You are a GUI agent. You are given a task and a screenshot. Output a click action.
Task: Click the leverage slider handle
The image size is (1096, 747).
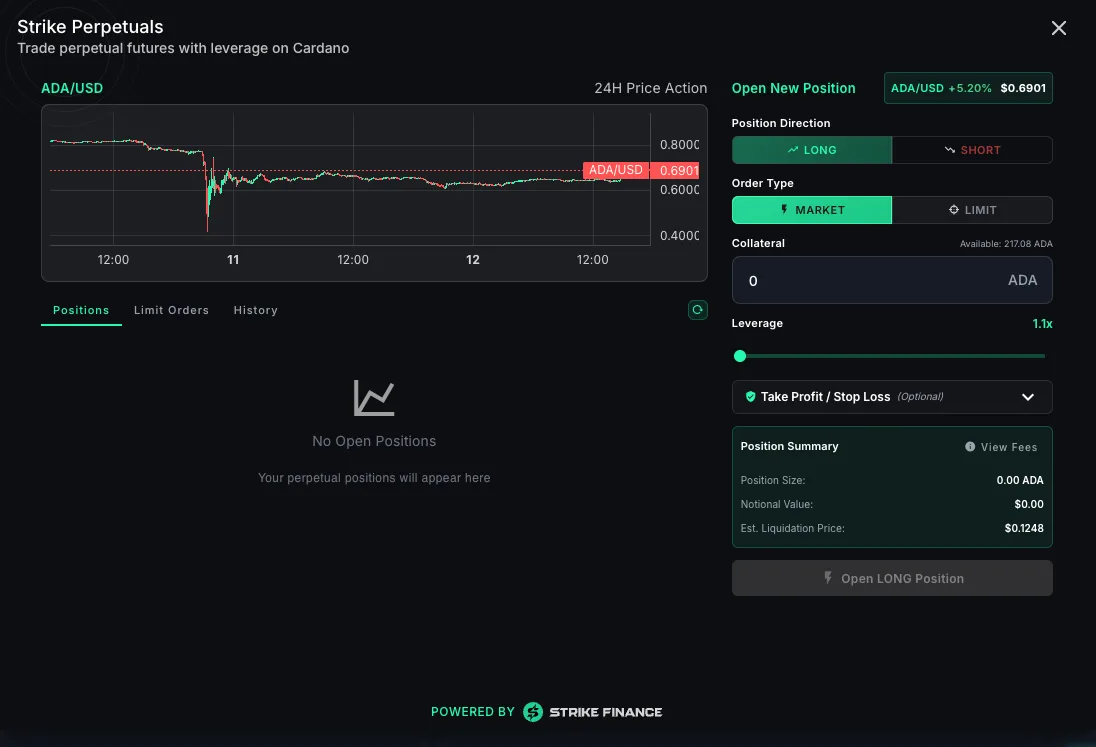(740, 356)
